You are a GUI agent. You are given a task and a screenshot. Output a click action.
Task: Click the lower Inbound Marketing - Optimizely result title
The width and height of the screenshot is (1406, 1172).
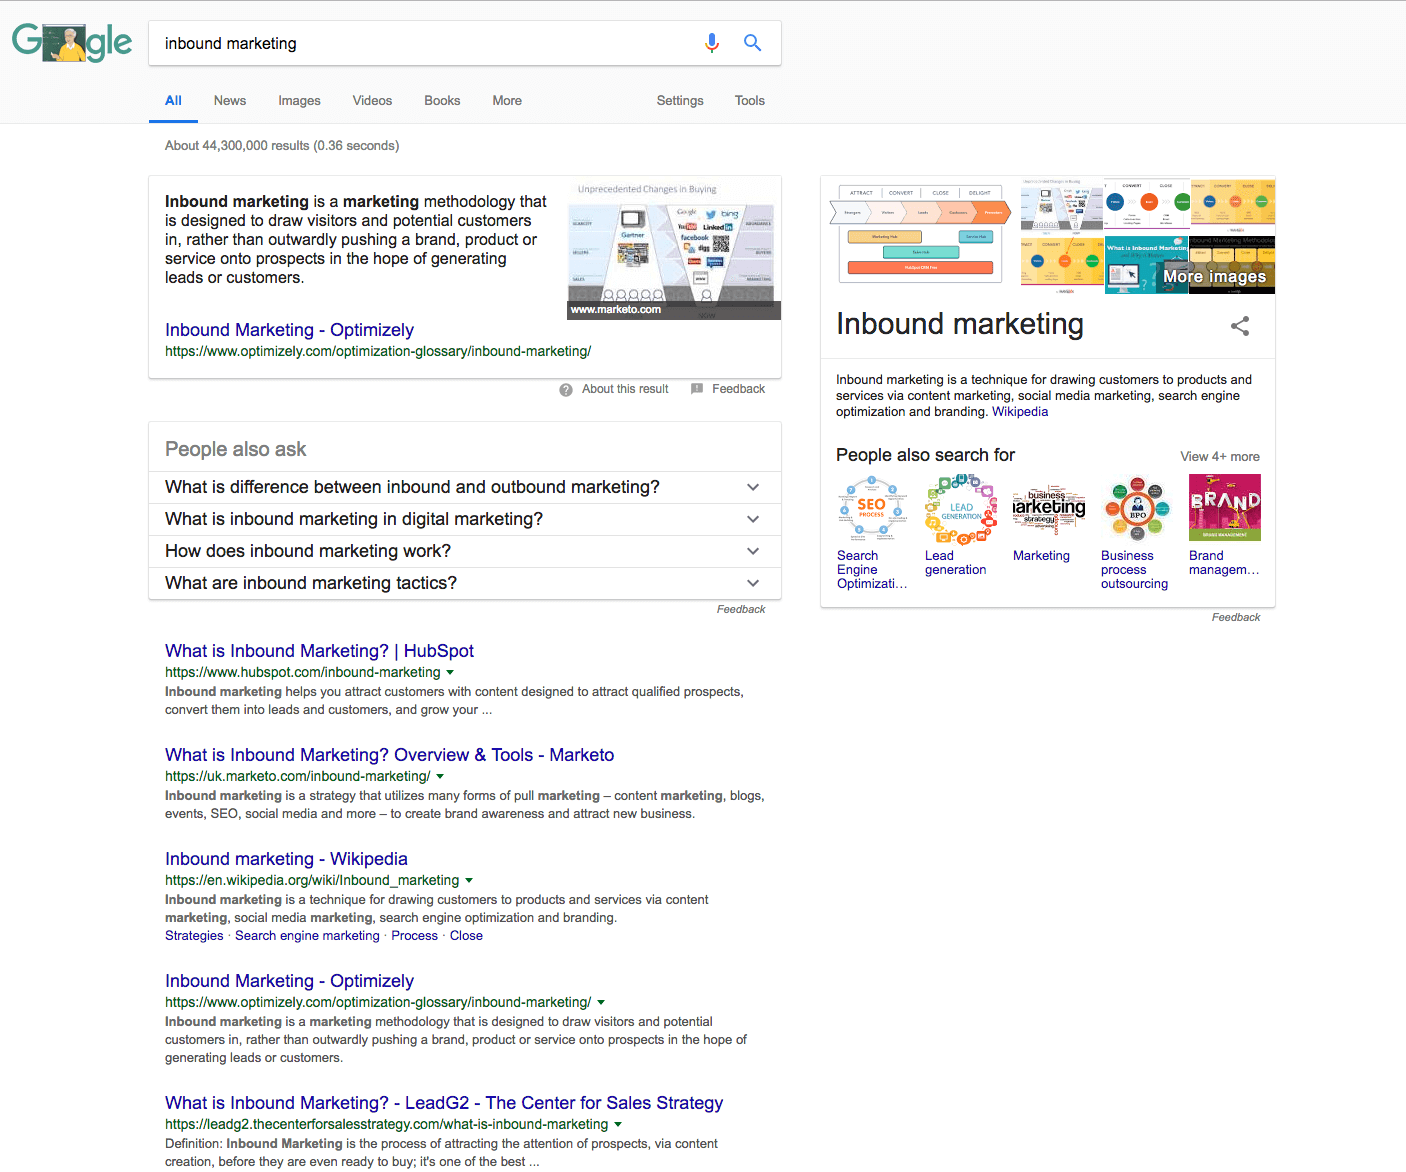289,981
